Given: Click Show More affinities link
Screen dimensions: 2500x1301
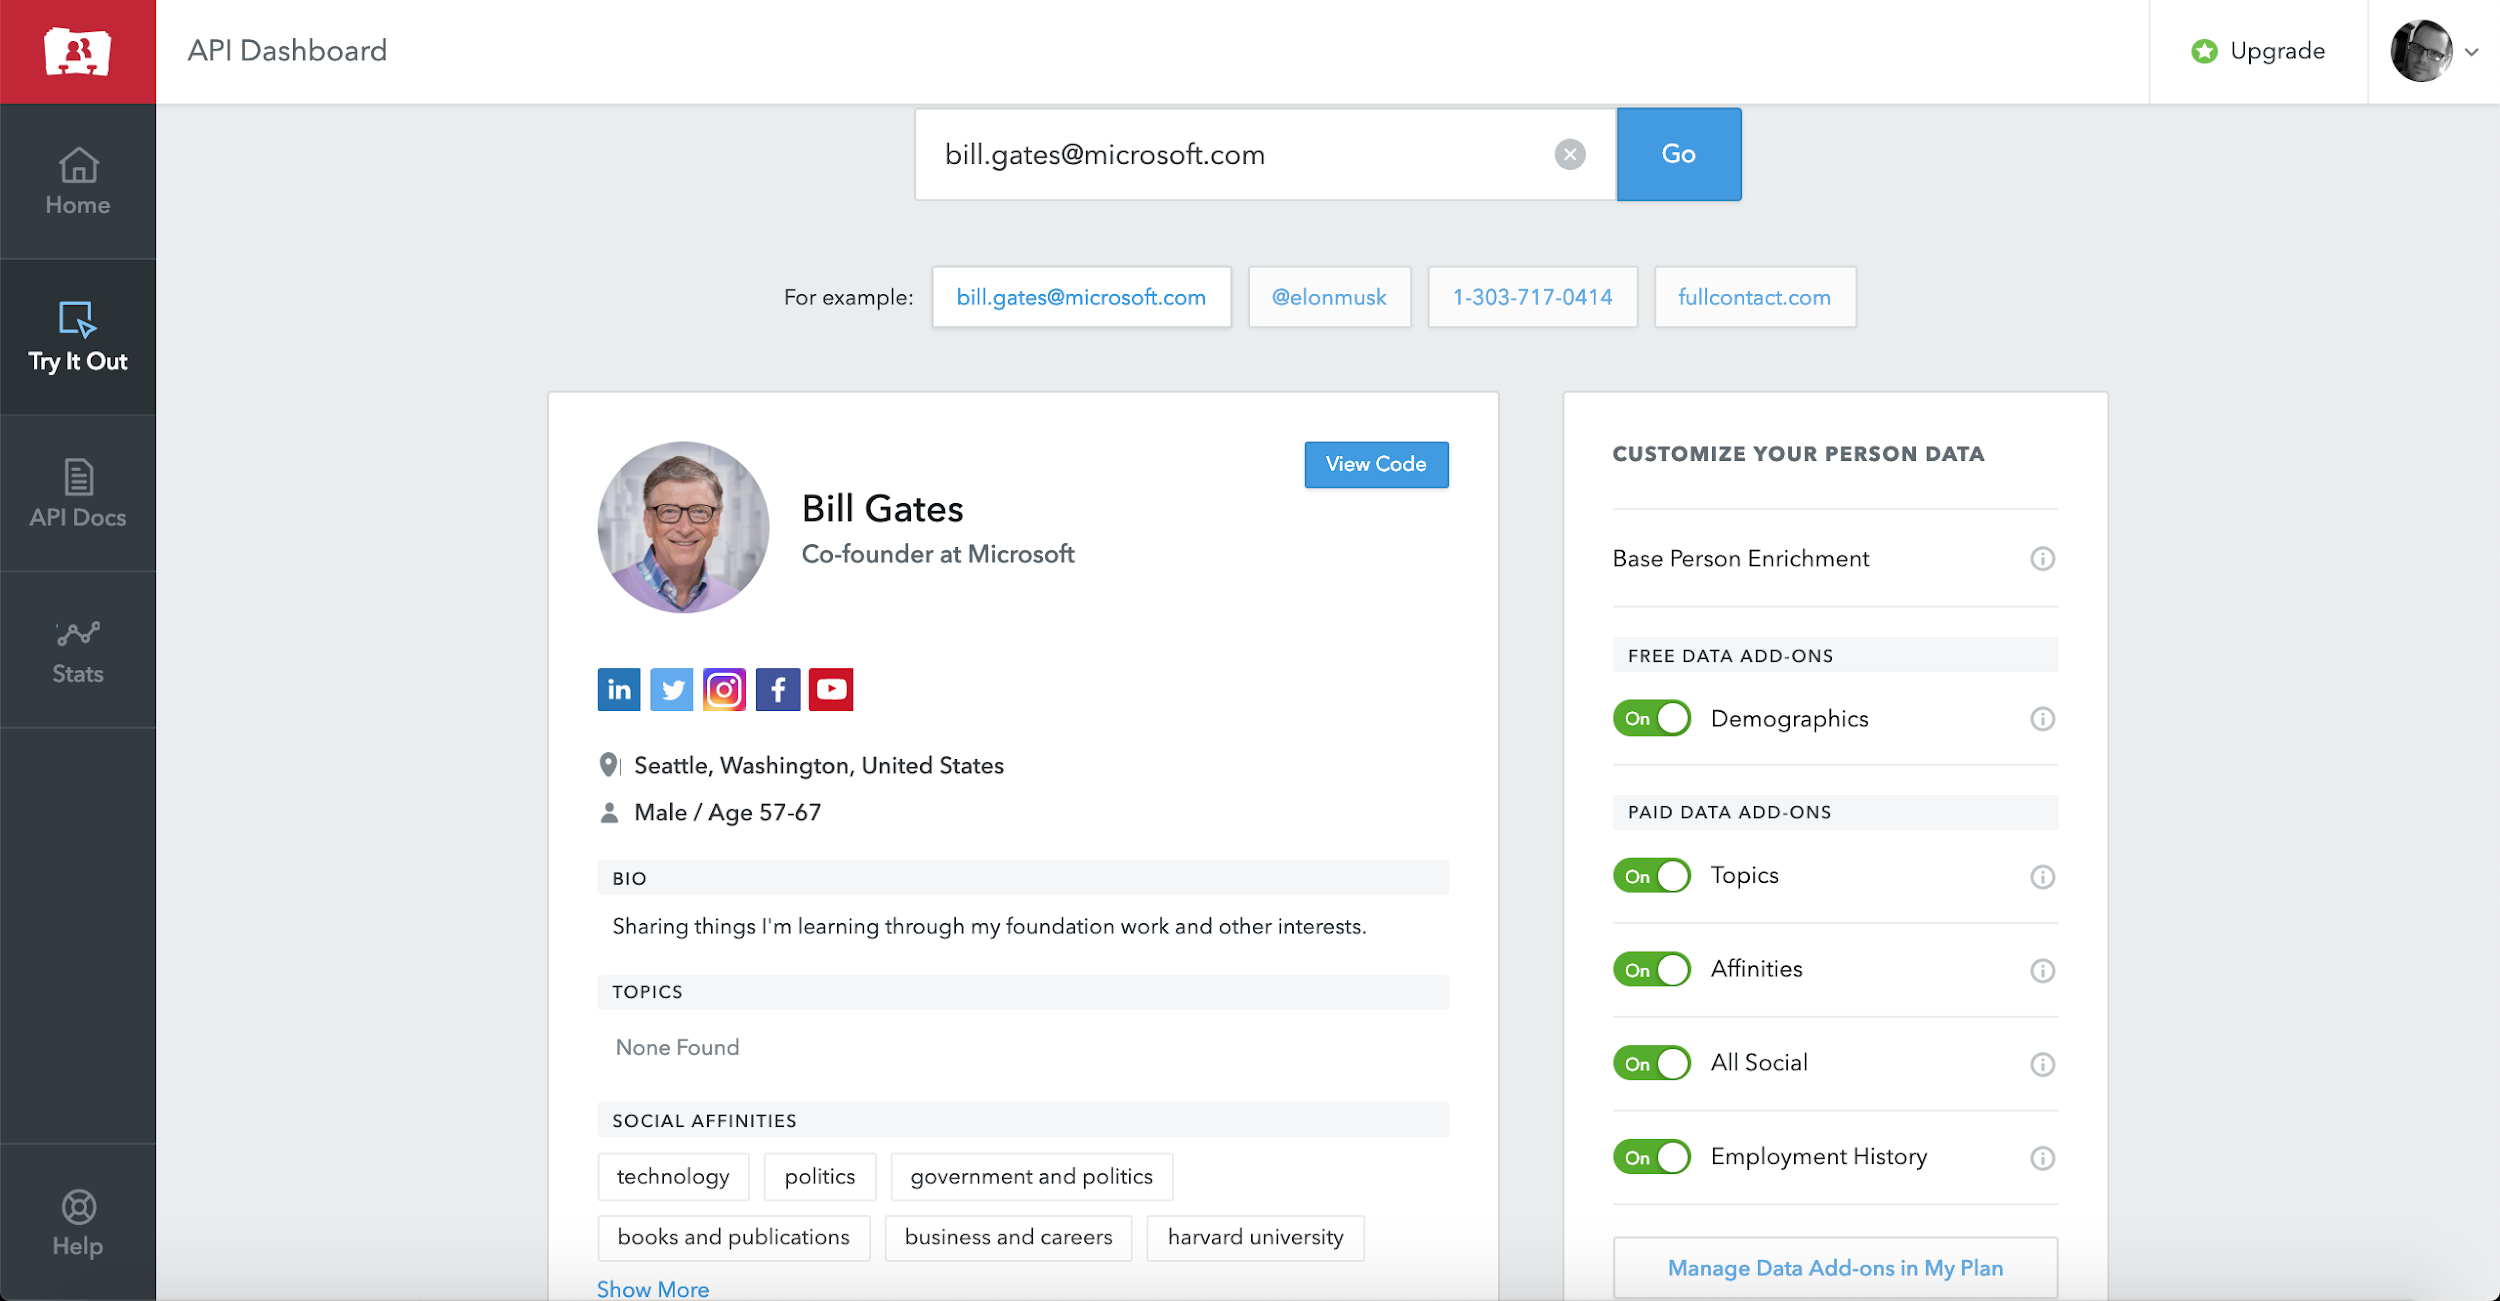Looking at the screenshot, I should pos(653,1289).
